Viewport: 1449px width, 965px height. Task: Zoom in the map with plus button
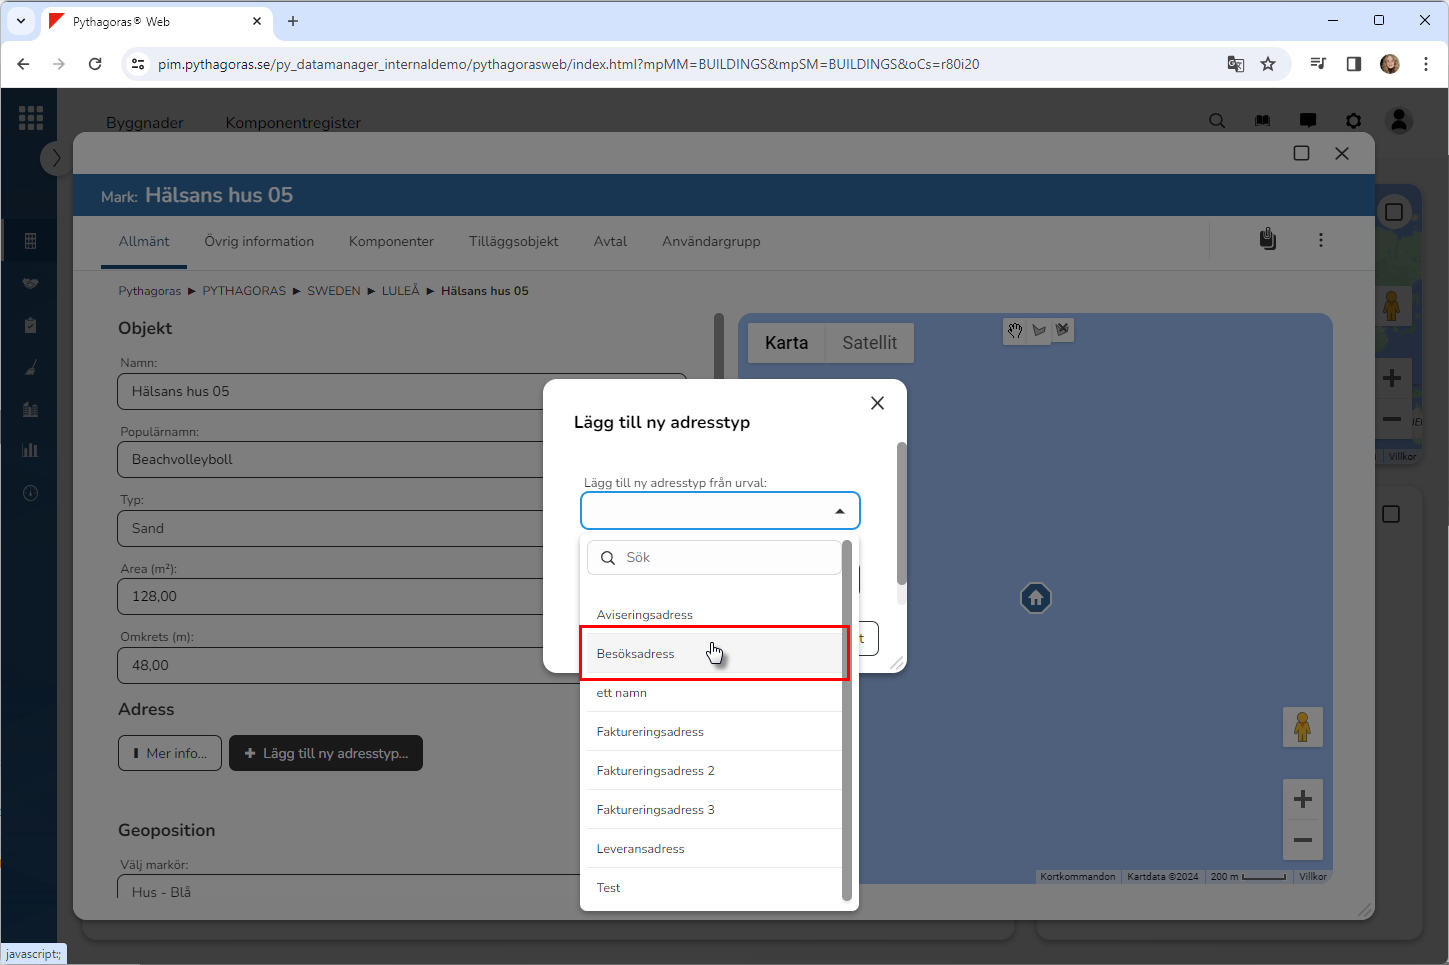1302,799
